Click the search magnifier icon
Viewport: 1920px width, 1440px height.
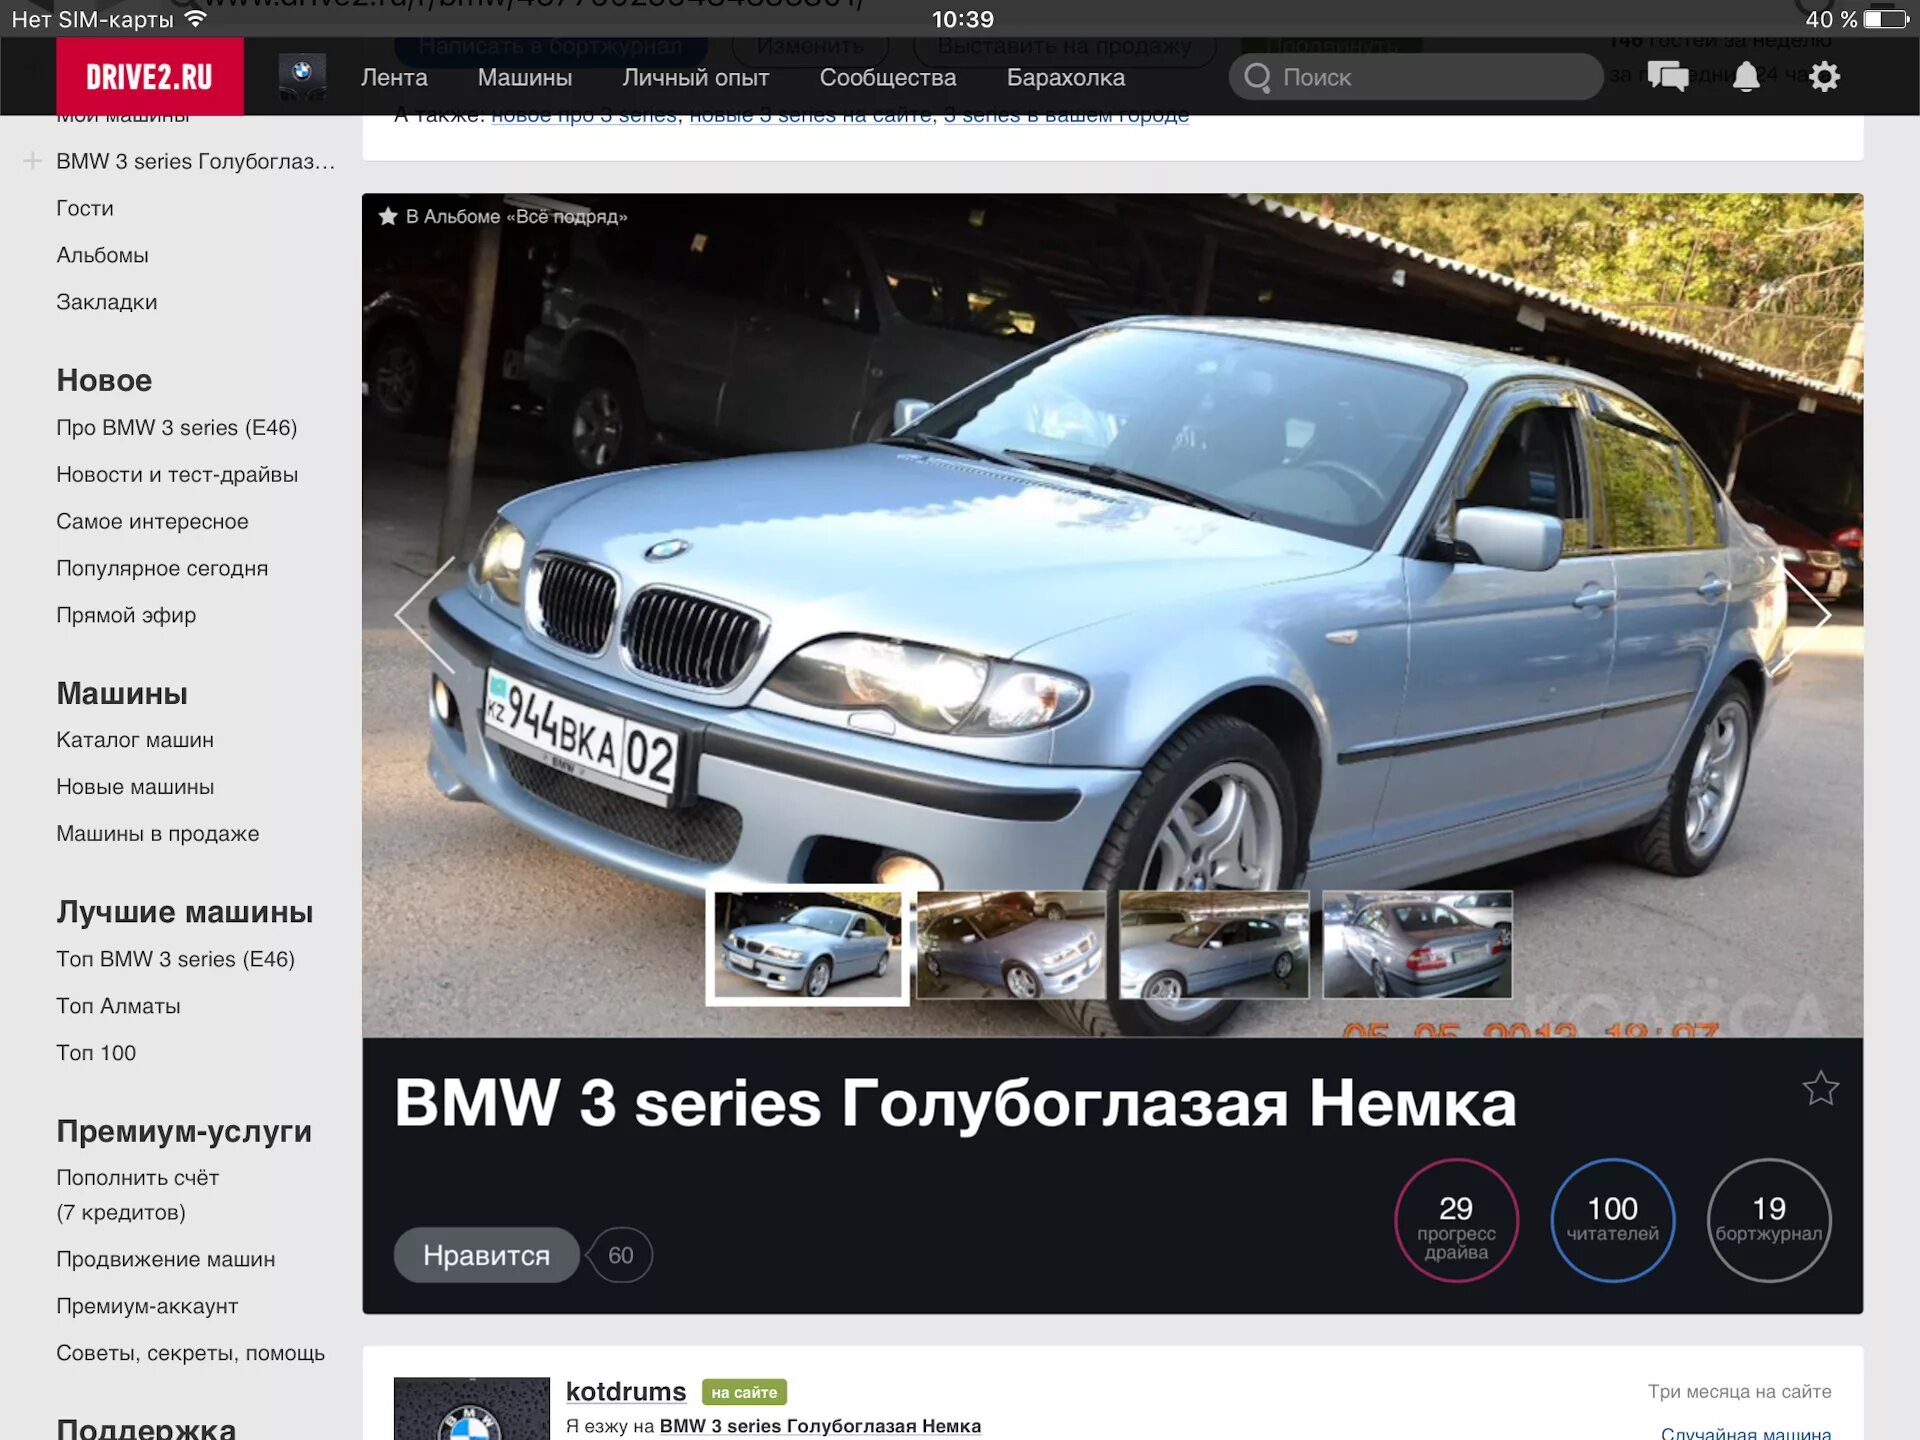tap(1257, 77)
